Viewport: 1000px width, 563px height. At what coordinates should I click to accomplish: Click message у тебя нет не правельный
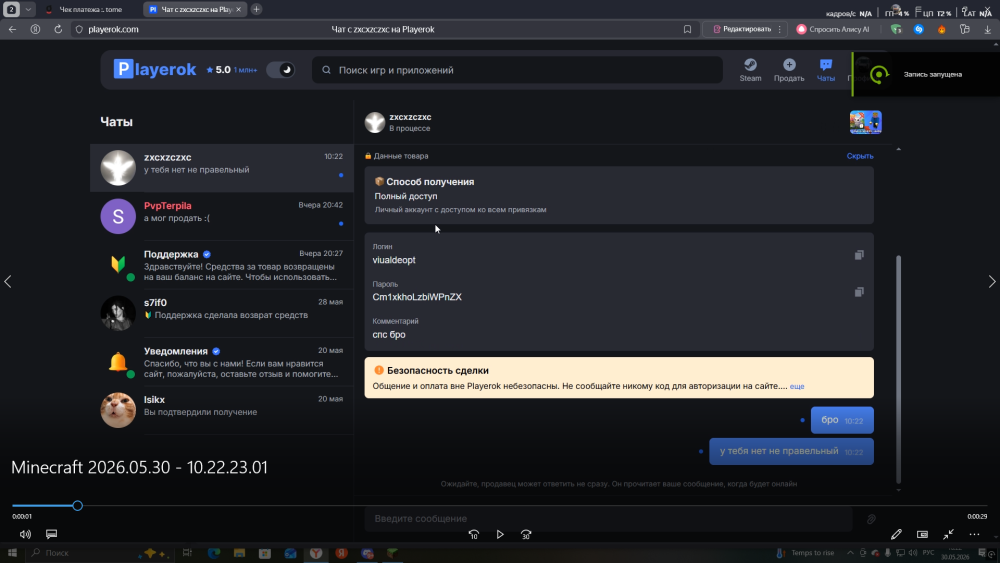click(x=791, y=451)
